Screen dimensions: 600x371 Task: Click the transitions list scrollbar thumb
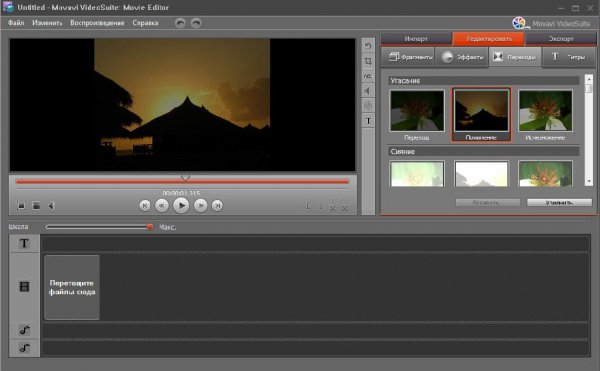point(589,88)
